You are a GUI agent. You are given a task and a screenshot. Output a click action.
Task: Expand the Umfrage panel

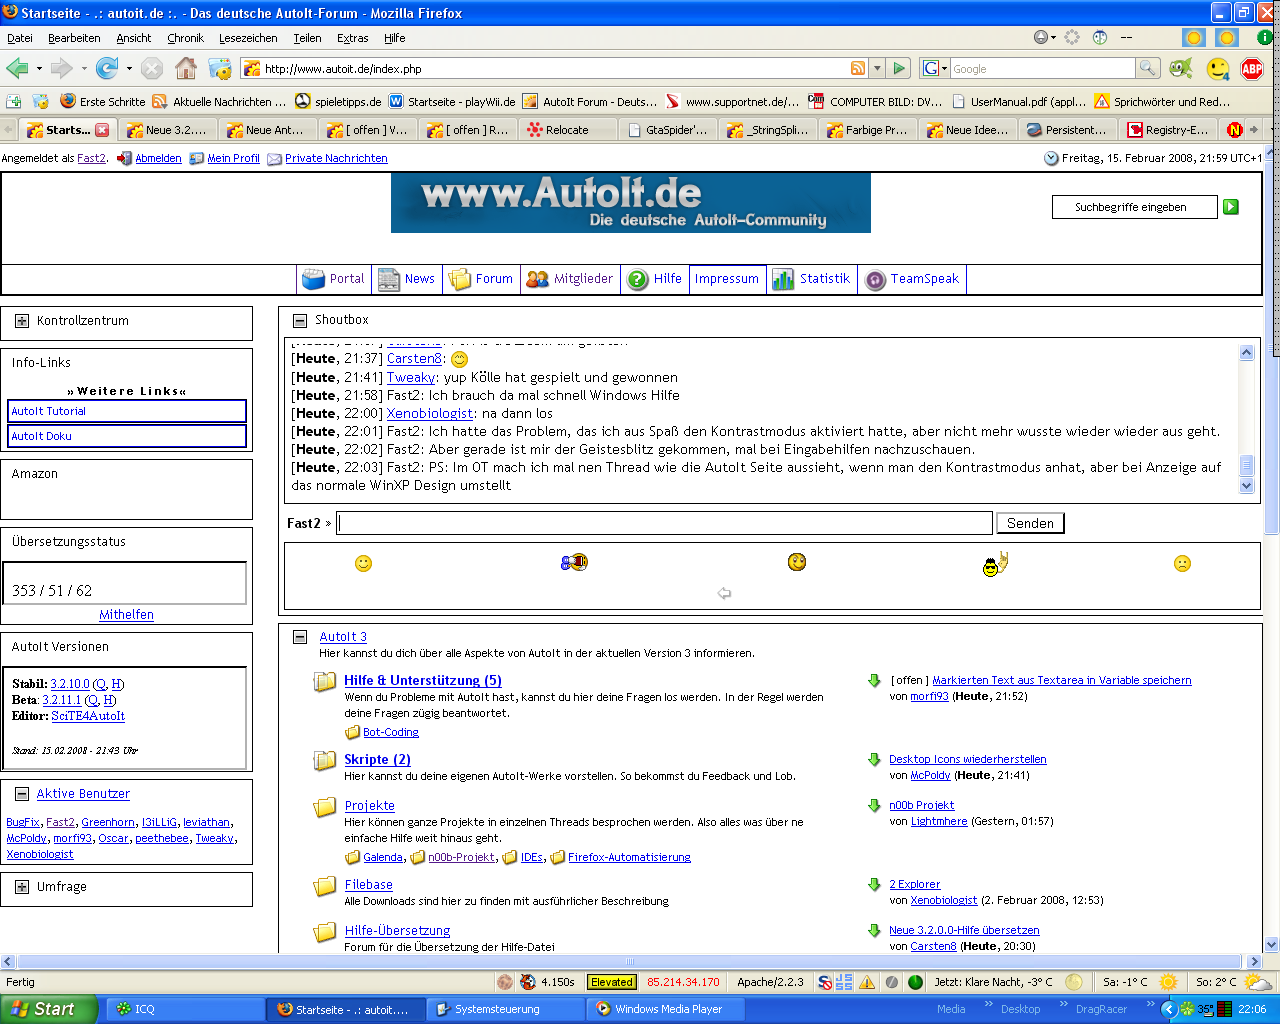(22, 887)
